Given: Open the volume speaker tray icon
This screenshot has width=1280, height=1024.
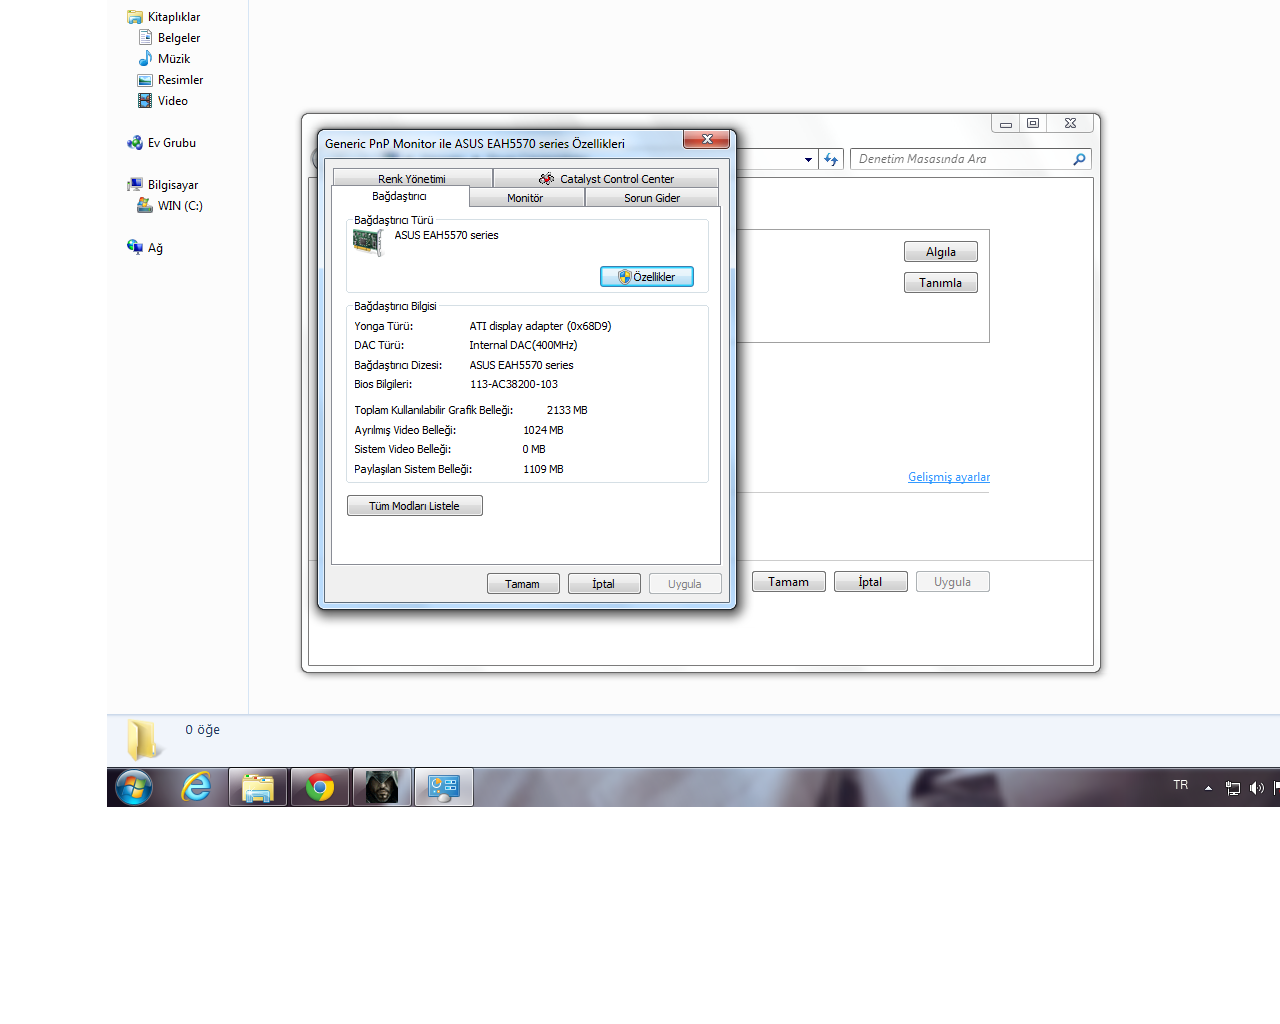Looking at the screenshot, I should (1256, 788).
